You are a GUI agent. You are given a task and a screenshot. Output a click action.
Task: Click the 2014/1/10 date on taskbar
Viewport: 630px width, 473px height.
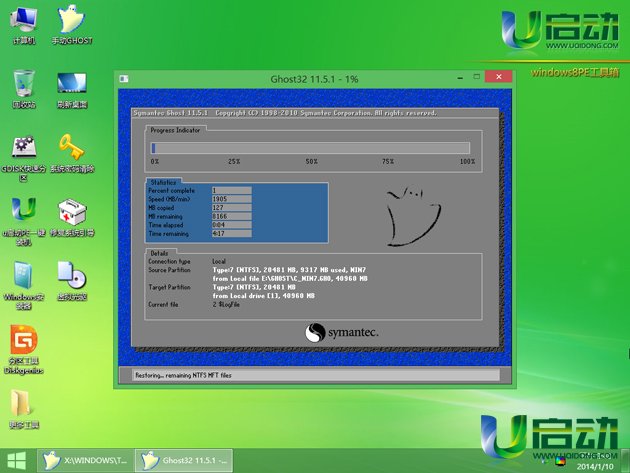pyautogui.click(x=595, y=467)
